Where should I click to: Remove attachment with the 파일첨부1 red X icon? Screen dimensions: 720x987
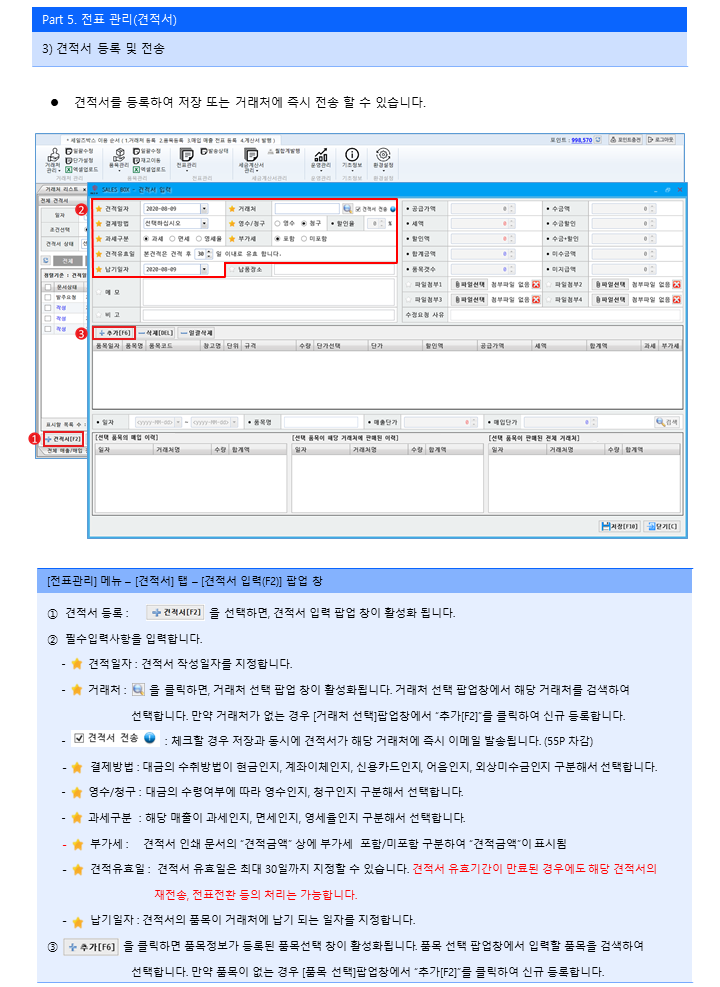coord(536,285)
